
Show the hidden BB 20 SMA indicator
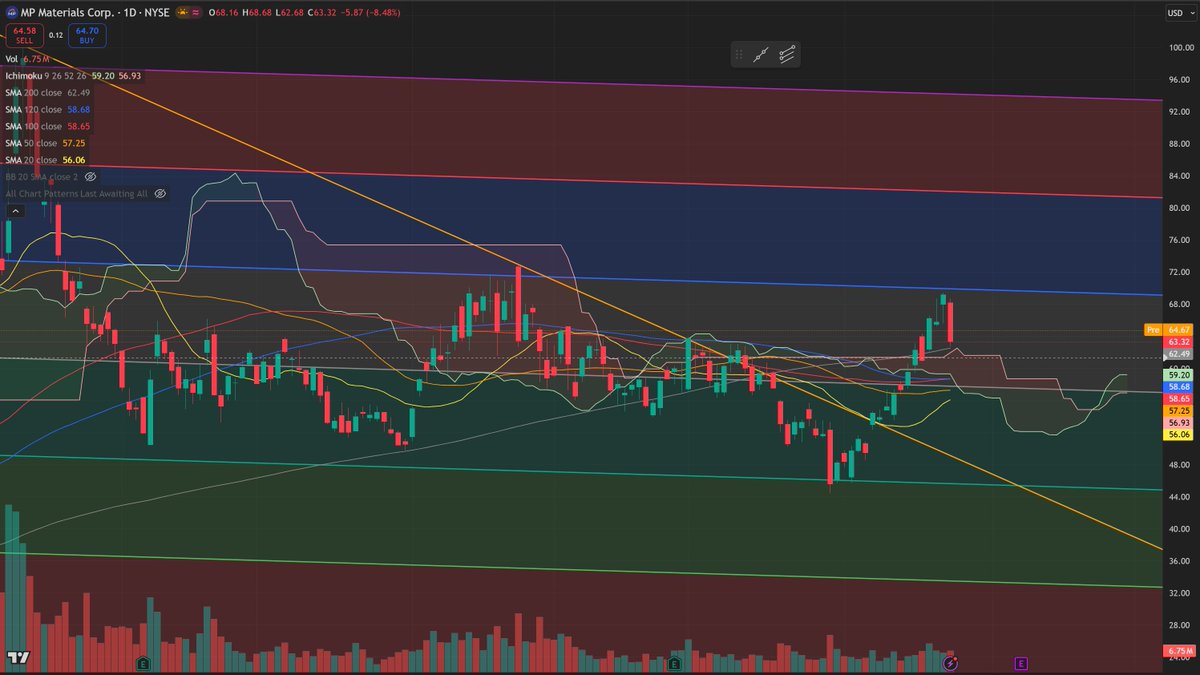pyautogui.click(x=88, y=176)
